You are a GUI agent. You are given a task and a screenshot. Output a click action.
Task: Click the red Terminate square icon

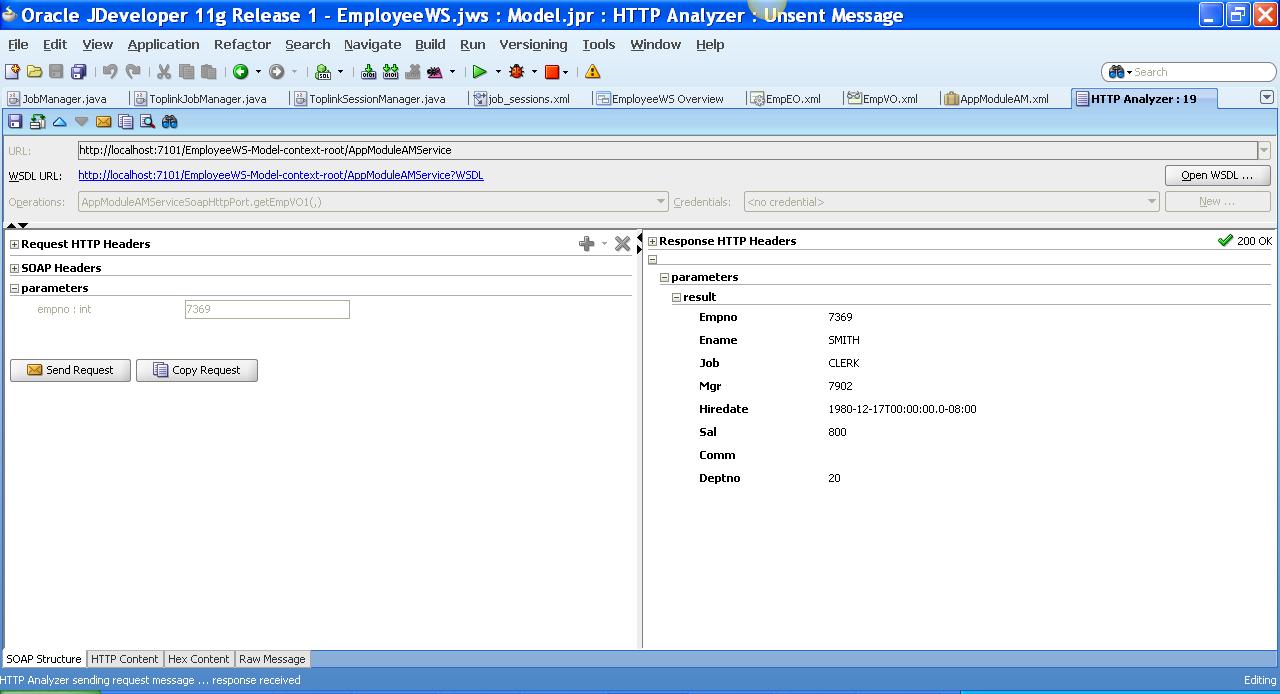551,72
